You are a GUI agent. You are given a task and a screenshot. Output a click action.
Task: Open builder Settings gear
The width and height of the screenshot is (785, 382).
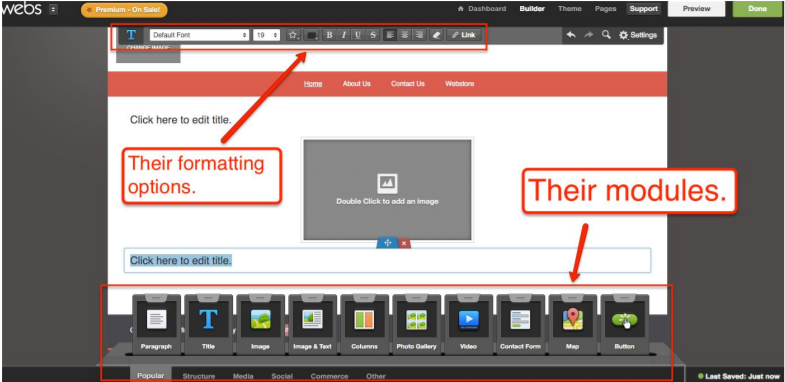tap(638, 35)
